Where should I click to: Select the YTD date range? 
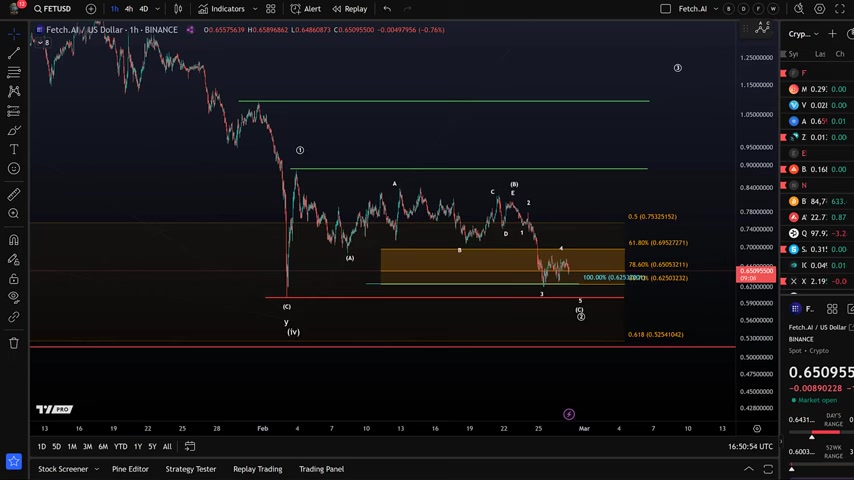click(x=120, y=447)
